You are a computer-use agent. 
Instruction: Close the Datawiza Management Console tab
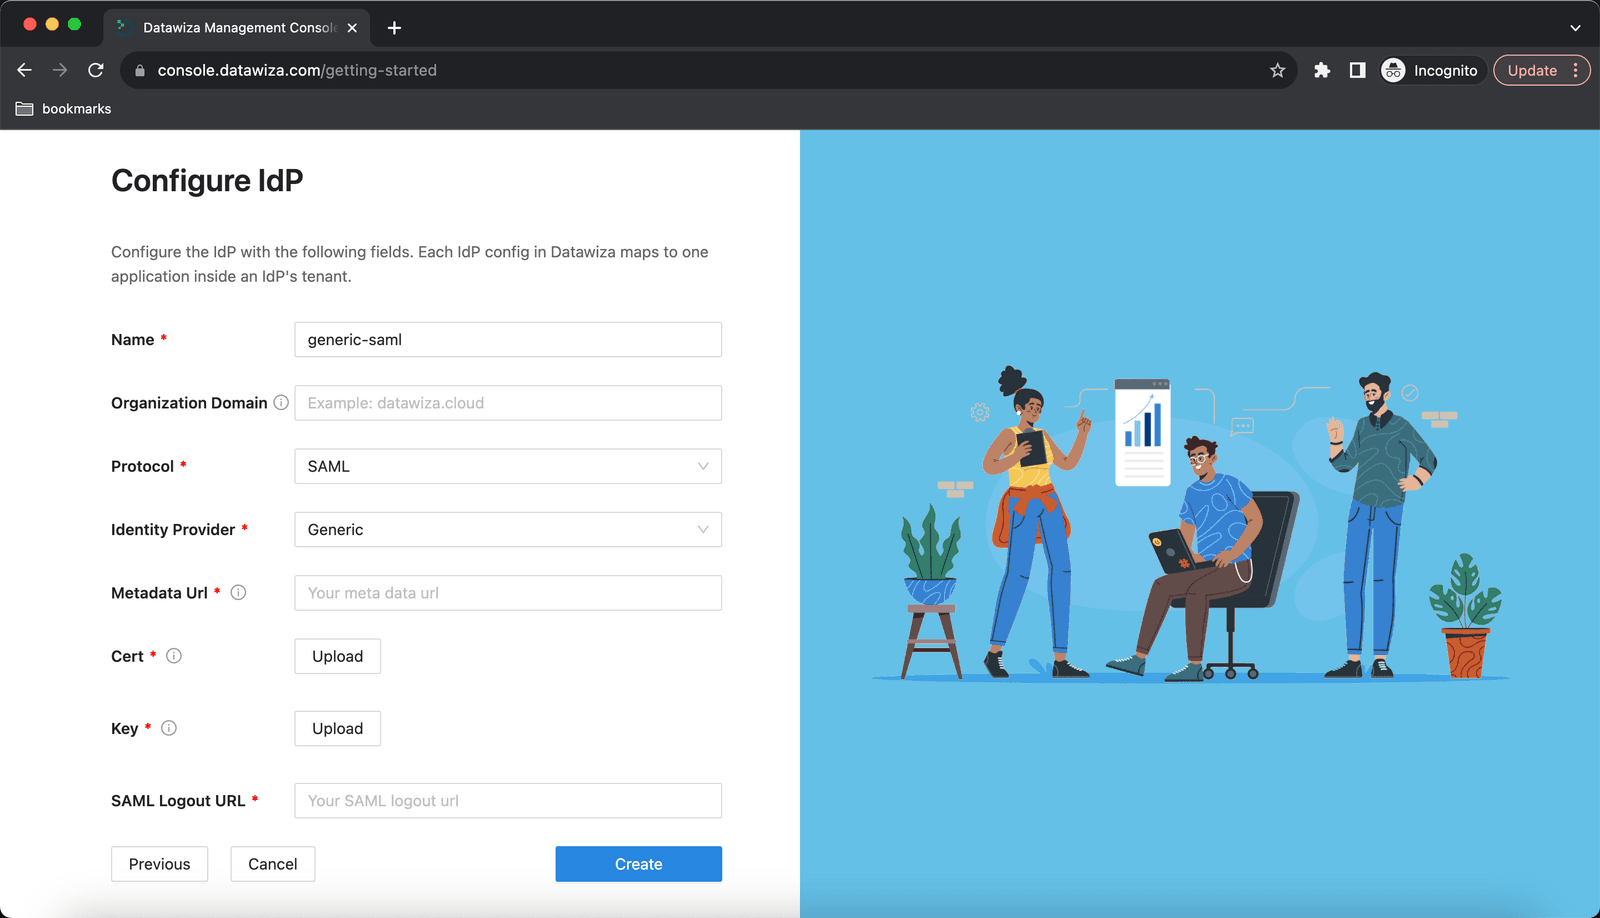coord(352,28)
